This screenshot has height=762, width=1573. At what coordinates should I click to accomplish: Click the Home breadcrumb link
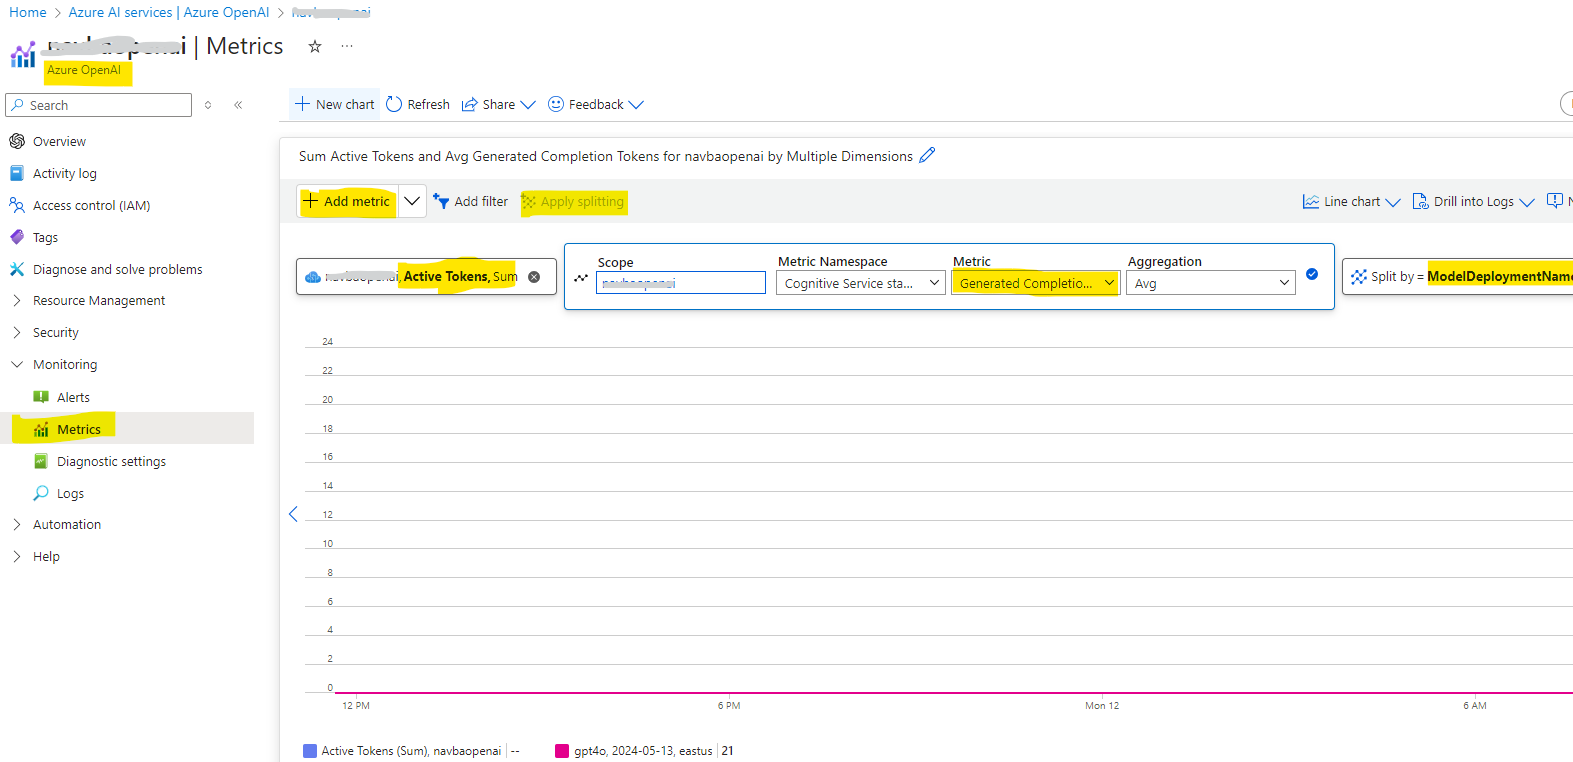28,12
